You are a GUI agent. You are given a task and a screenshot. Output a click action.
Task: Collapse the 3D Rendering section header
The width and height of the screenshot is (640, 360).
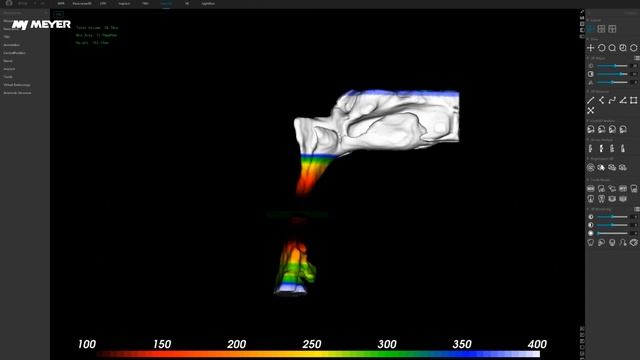[588, 209]
